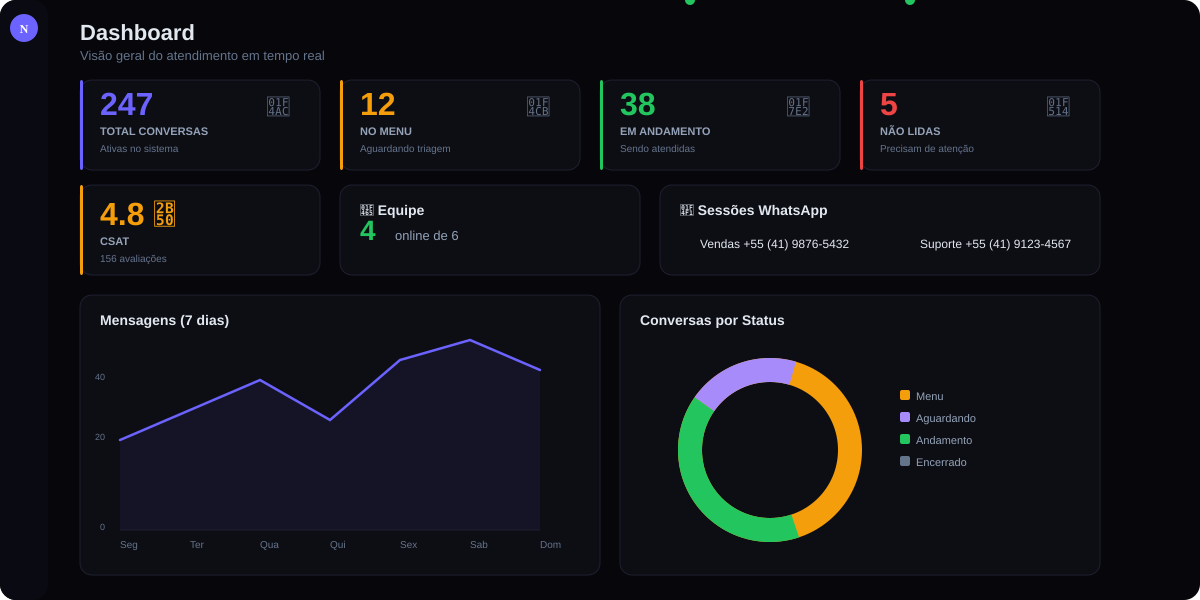The image size is (1200, 600).
Task: Click the Suporte phone number
Action: coord(995,243)
